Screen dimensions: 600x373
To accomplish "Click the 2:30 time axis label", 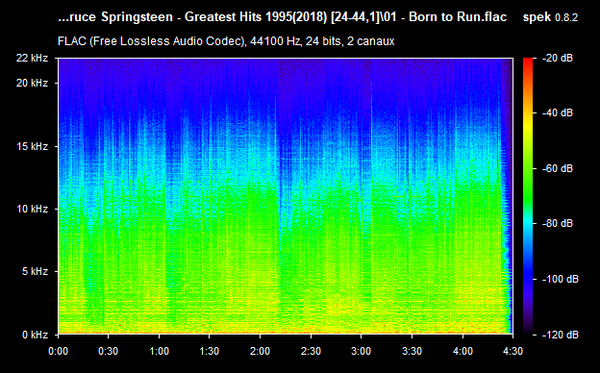I will pyautogui.click(x=311, y=351).
